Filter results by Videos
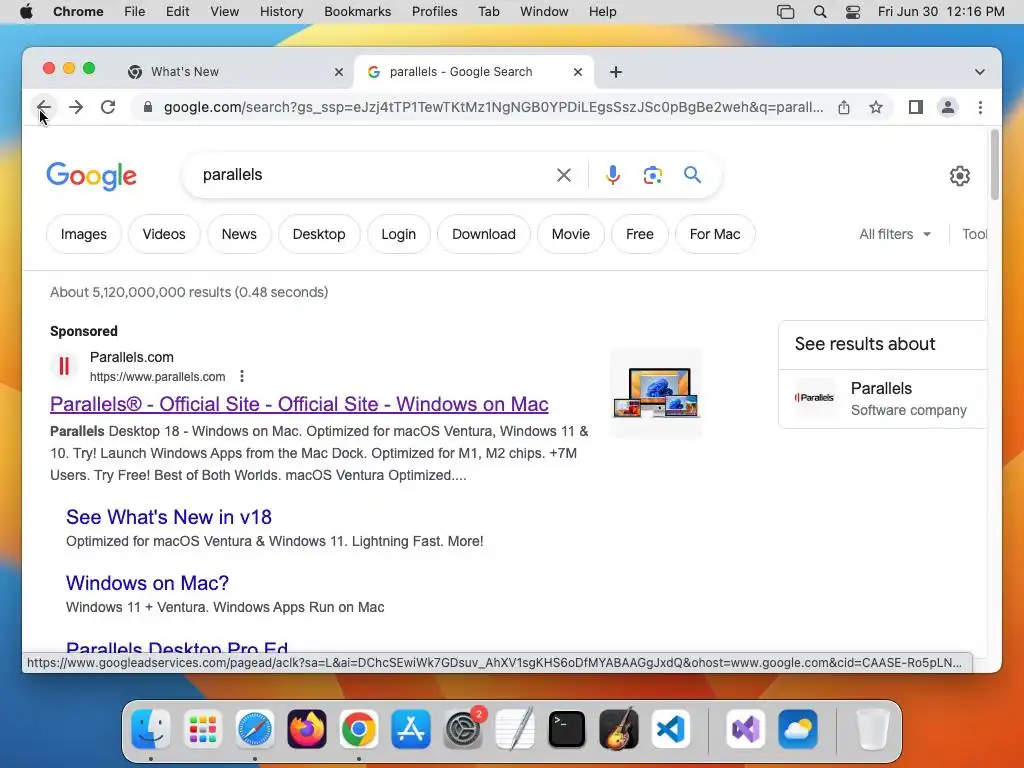The height and width of the screenshot is (768, 1024). tap(164, 234)
